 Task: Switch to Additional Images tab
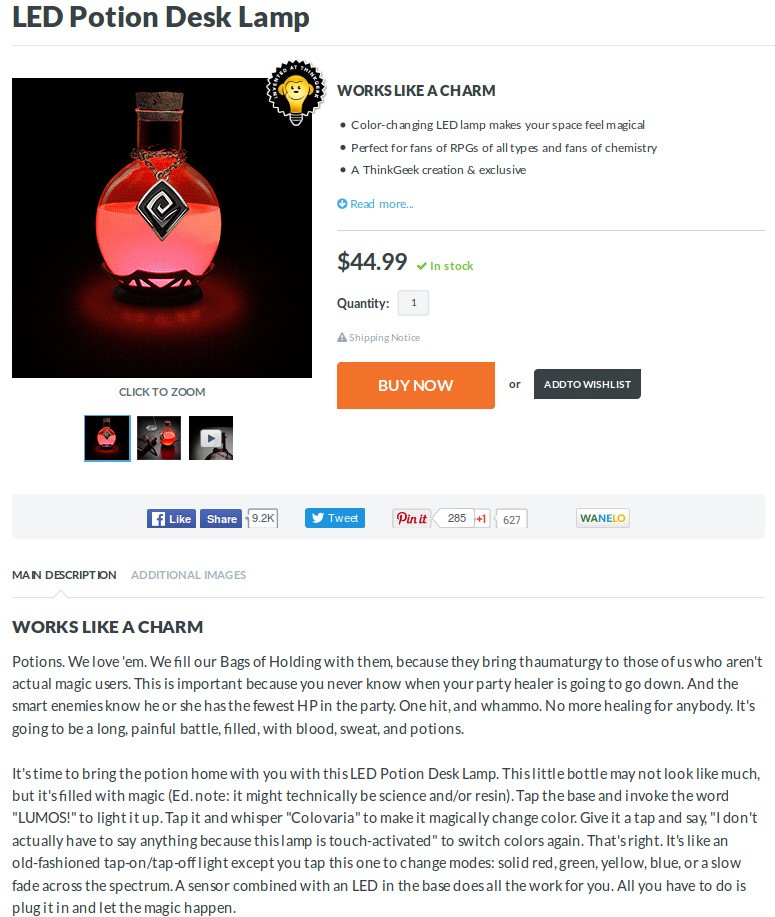click(188, 575)
